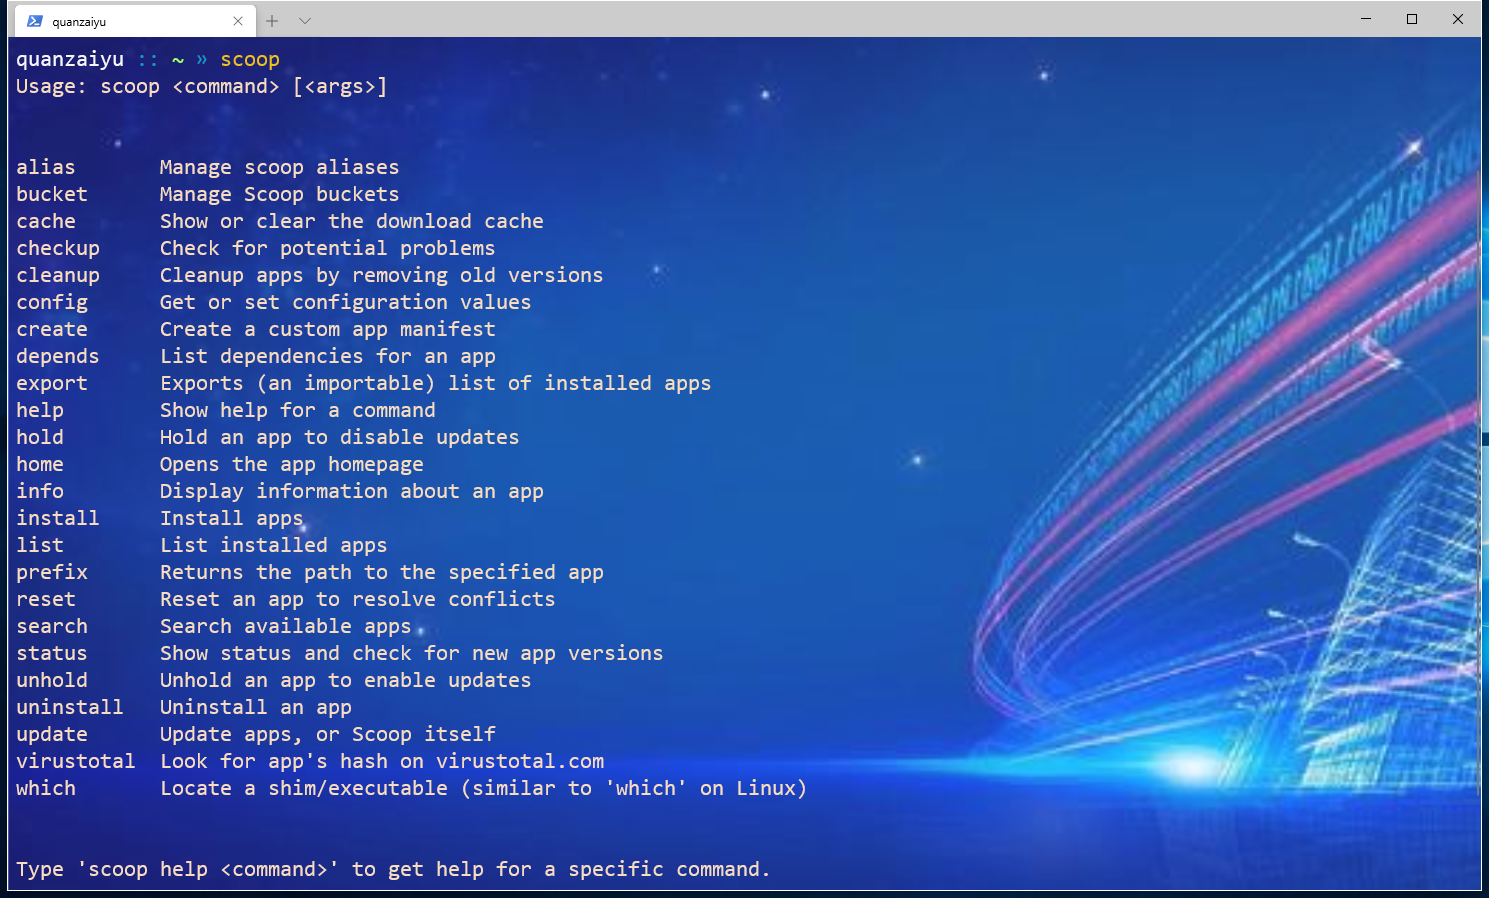Open a new tab with plus button
This screenshot has height=898, width=1489.
[x=272, y=21]
